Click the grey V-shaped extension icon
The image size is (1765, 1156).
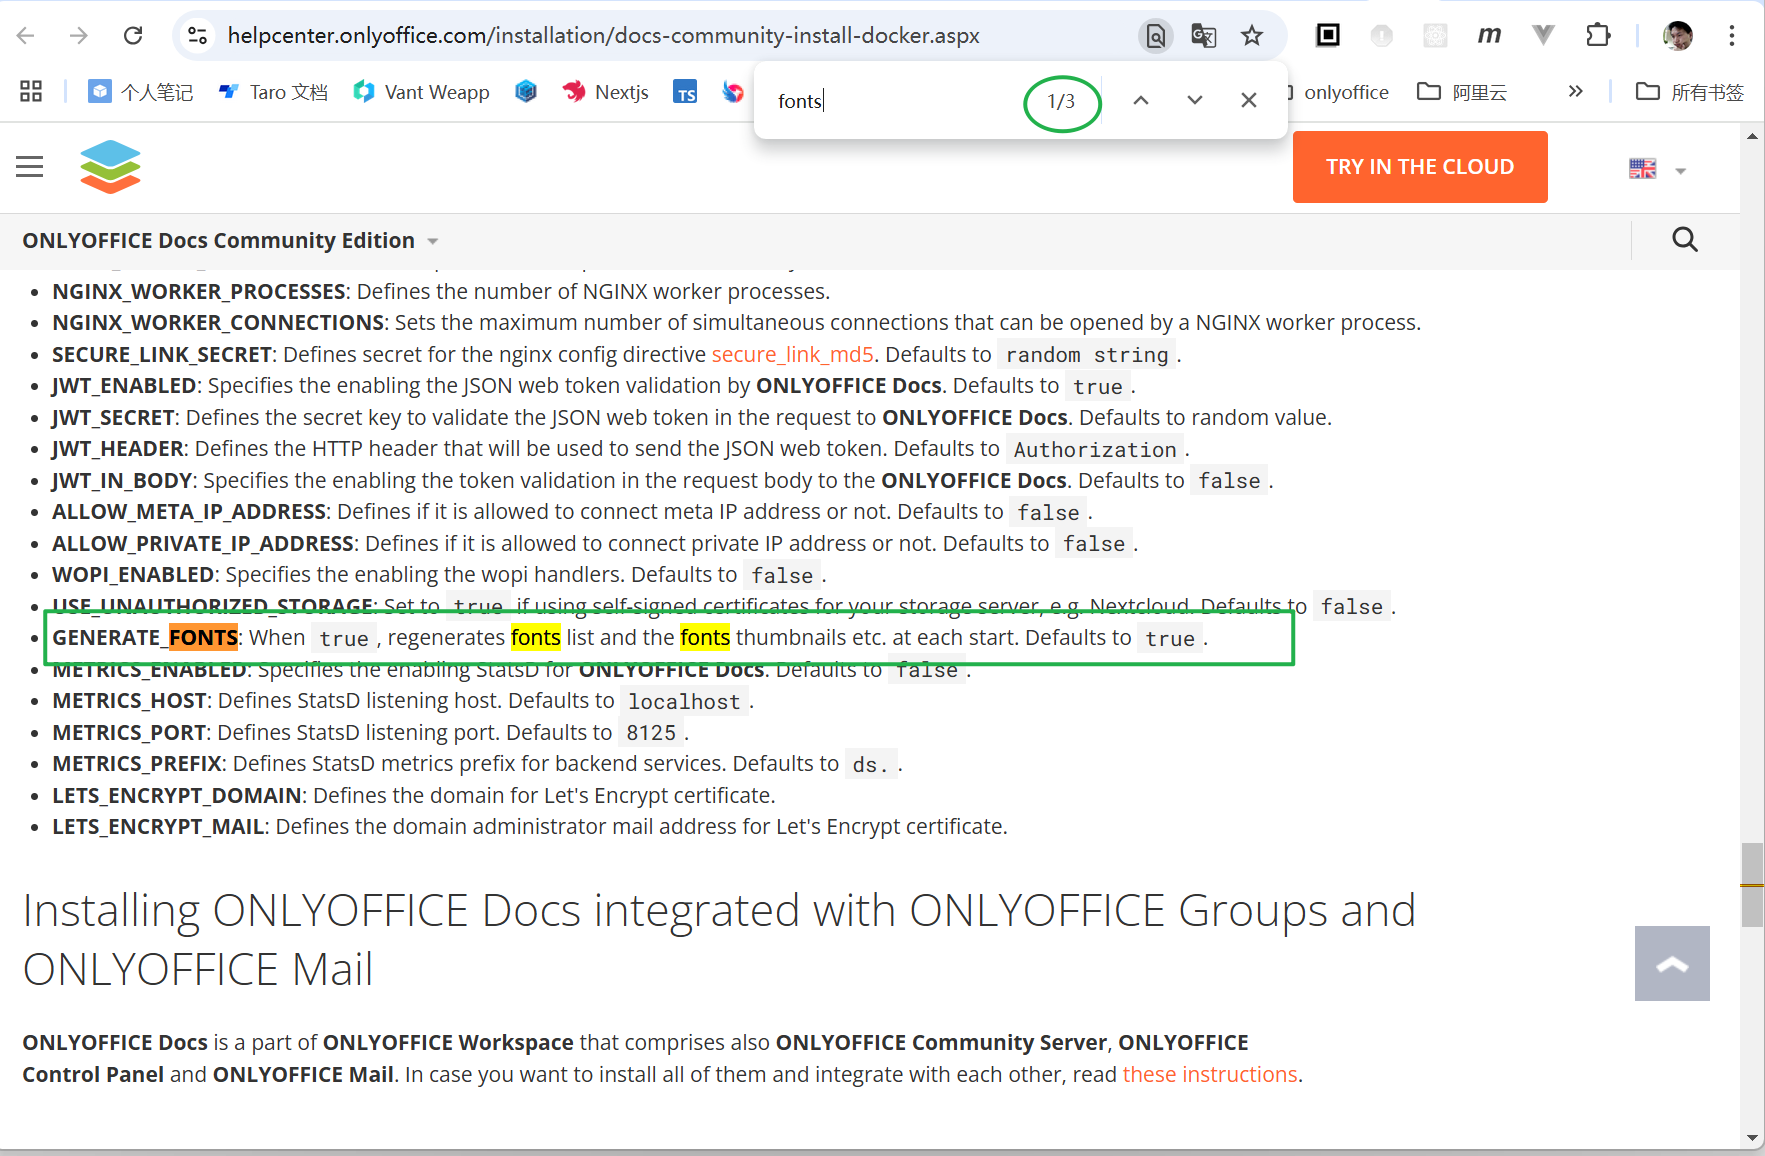click(1544, 36)
